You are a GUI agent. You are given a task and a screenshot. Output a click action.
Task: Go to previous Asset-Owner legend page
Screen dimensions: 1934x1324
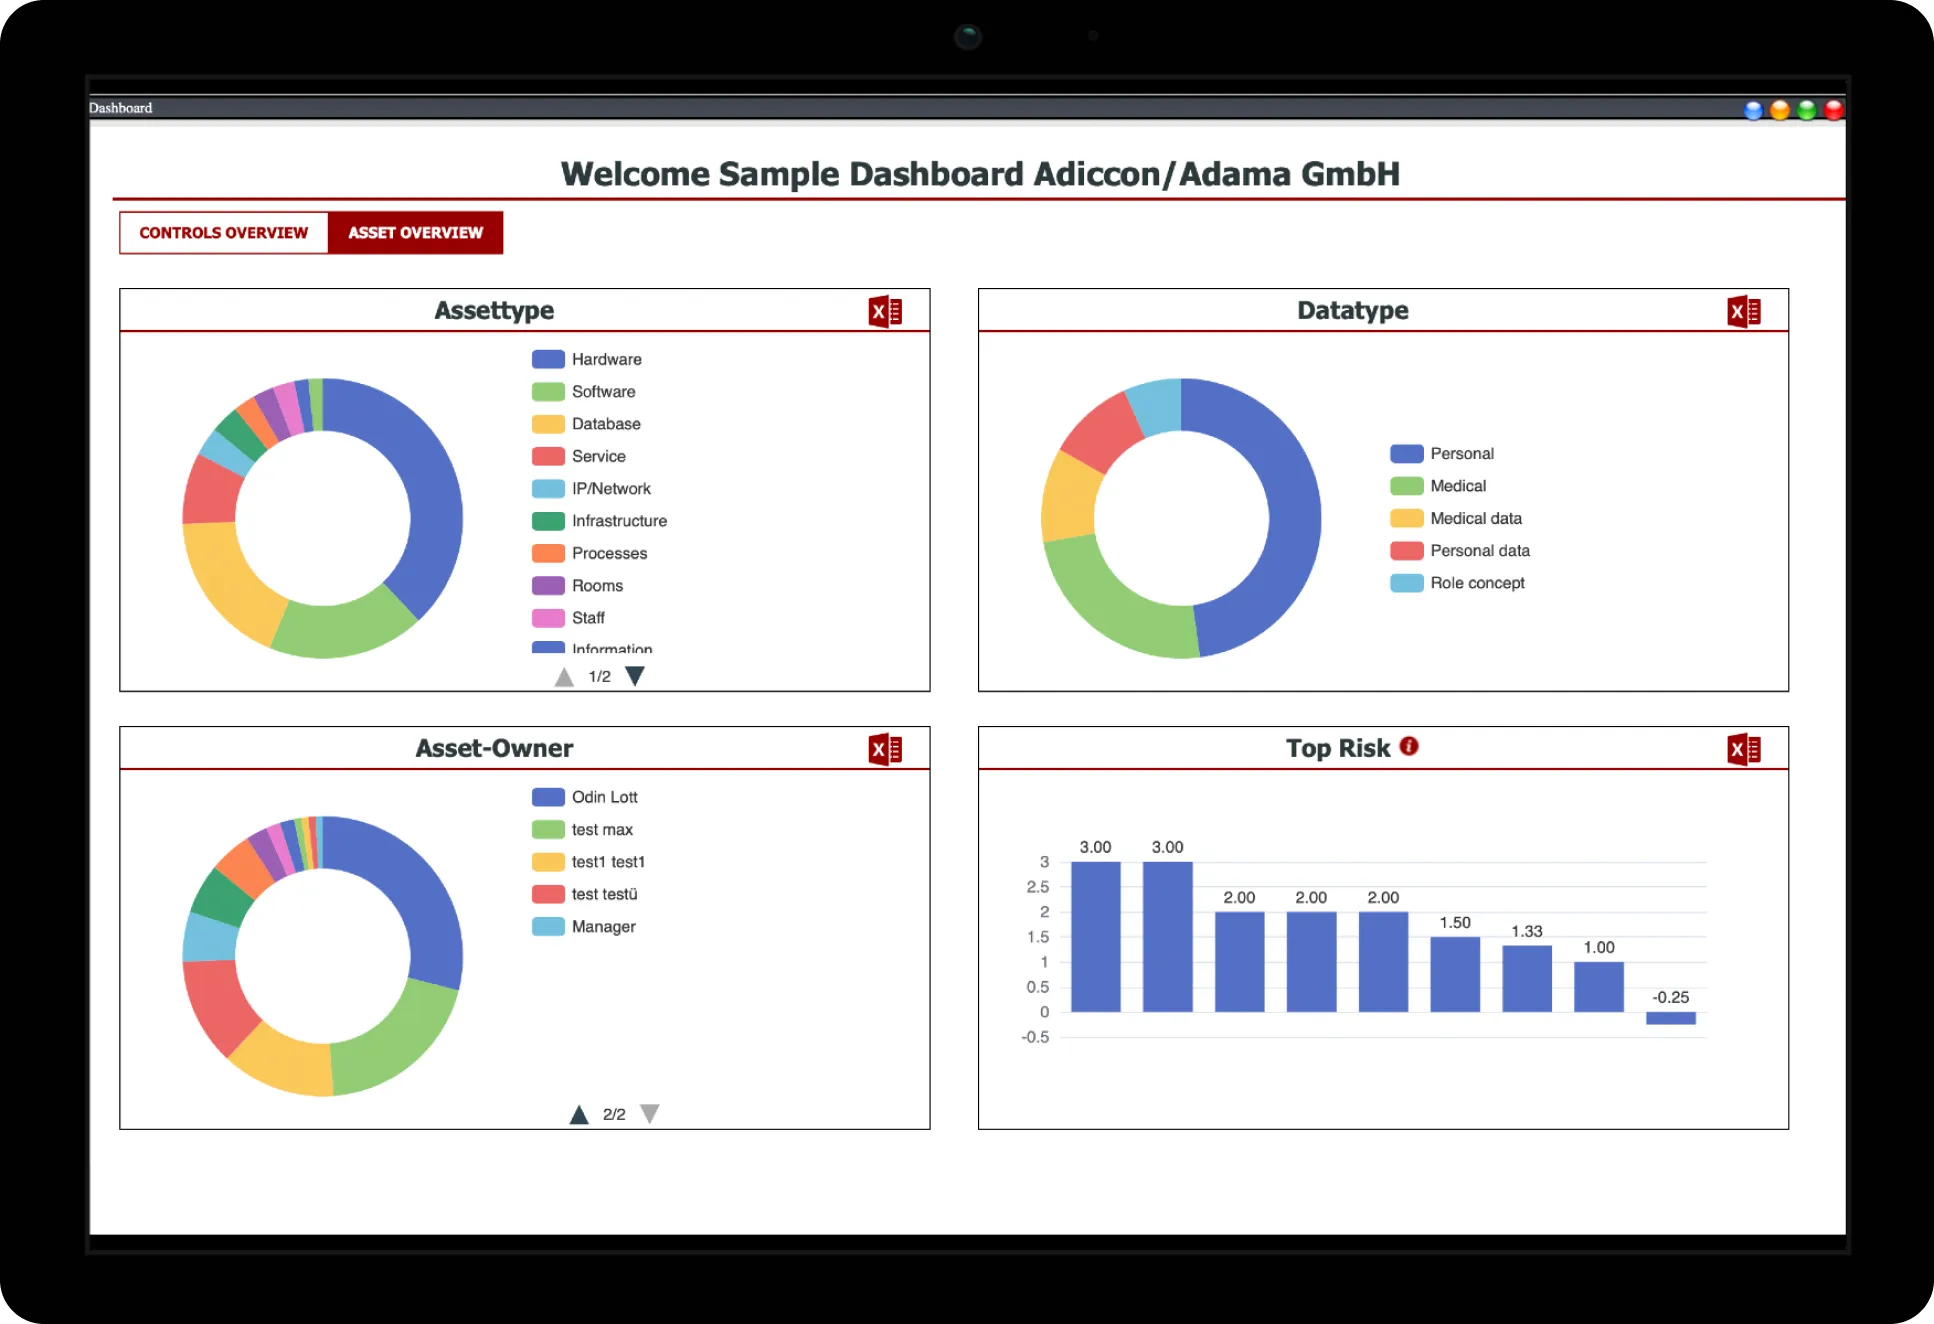click(579, 1114)
